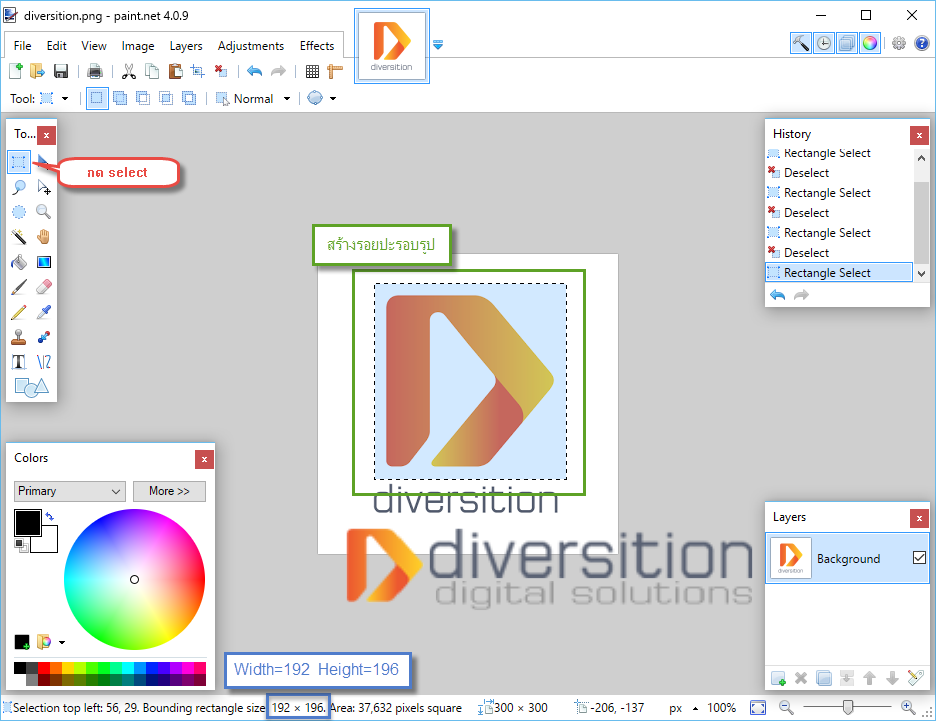Select the Paintbrush tool
Screen dimensions: 936x721
coord(19,287)
